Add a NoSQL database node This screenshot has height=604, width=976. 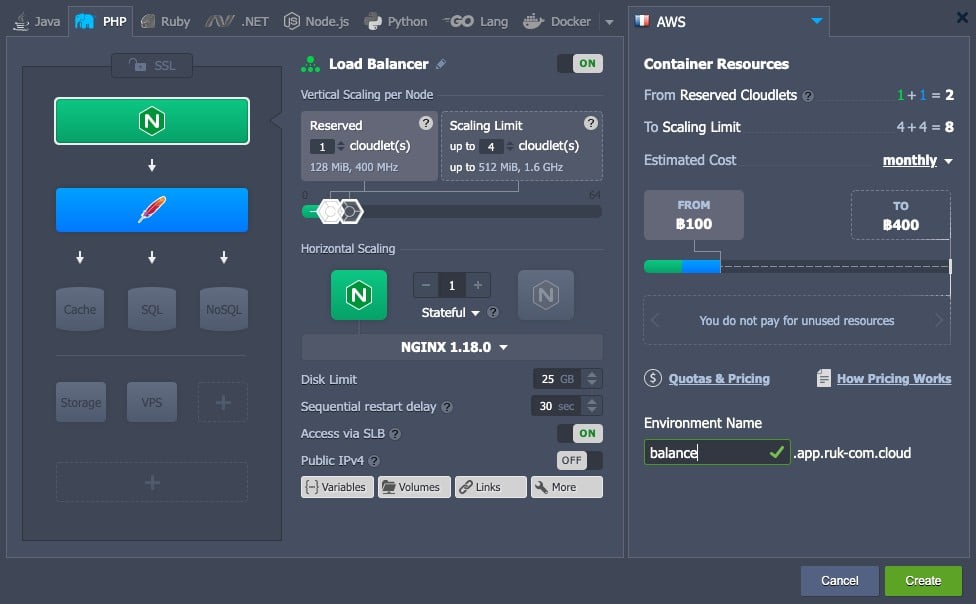223,309
